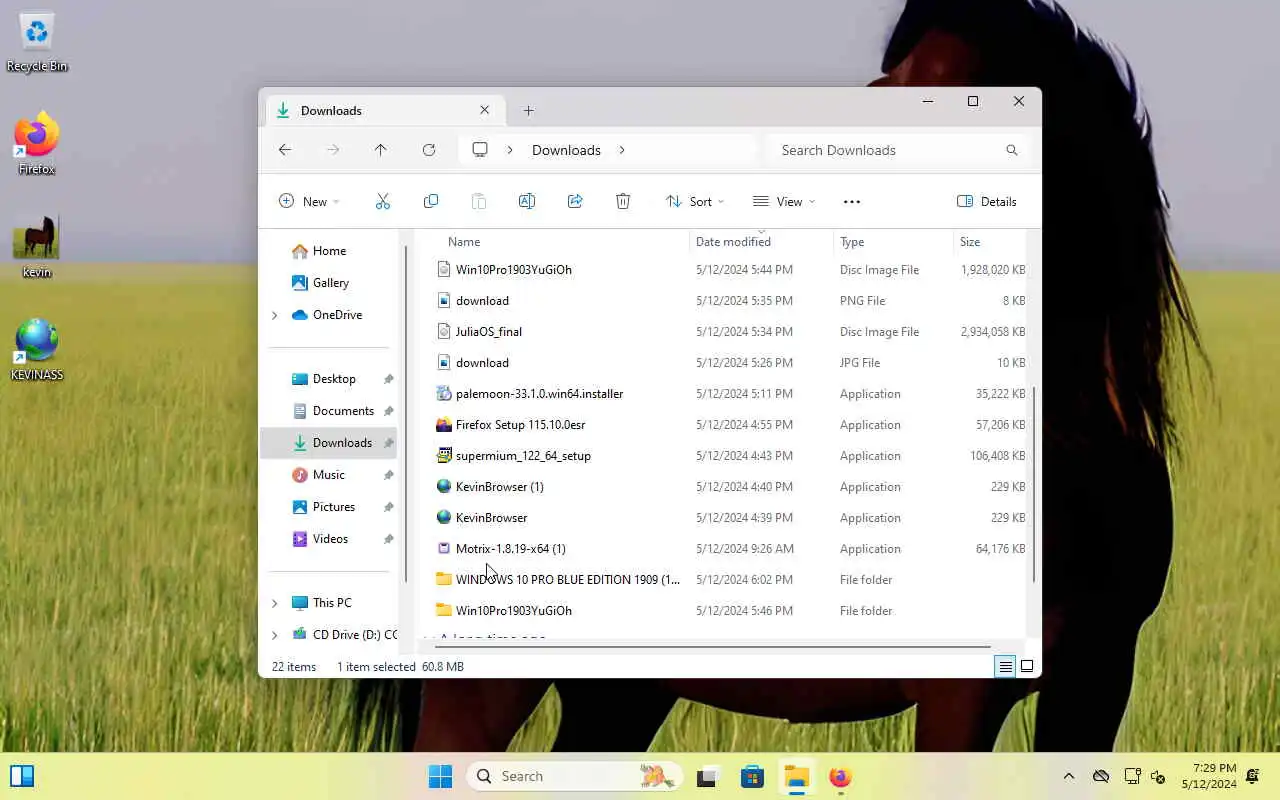This screenshot has width=1280, height=800.
Task: Open Firefox desktop shortcut
Action: pyautogui.click(x=37, y=144)
